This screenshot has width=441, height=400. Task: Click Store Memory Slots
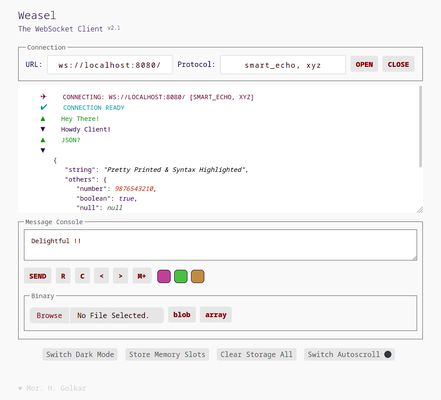tap(167, 354)
